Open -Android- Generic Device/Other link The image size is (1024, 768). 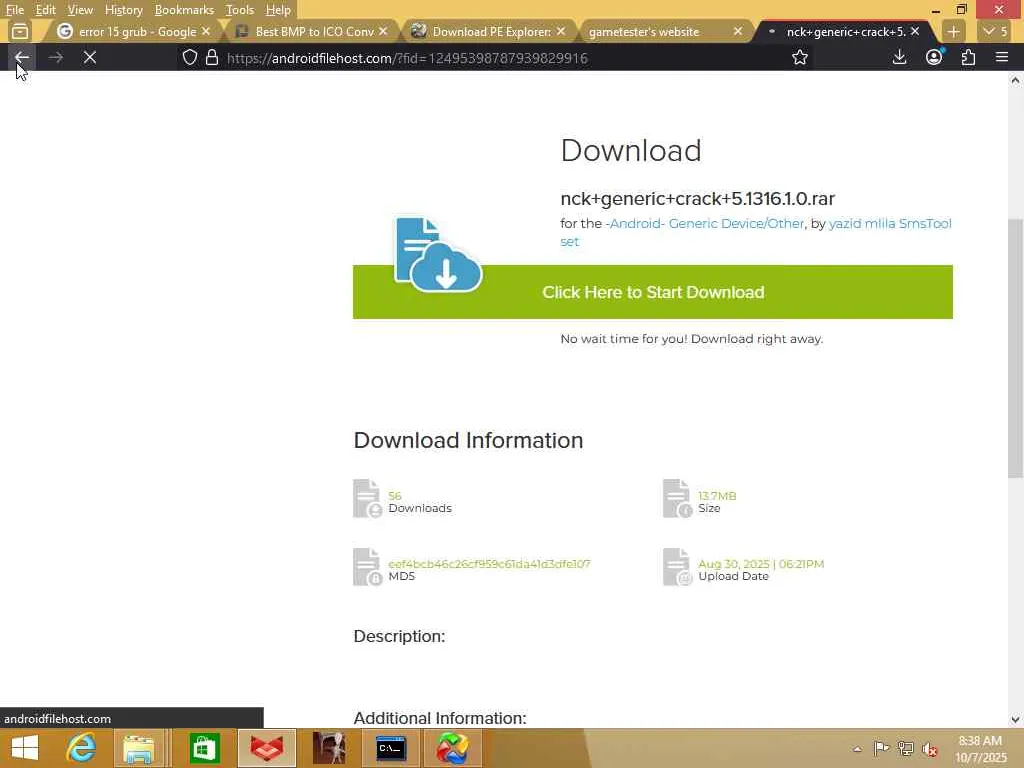(x=705, y=223)
